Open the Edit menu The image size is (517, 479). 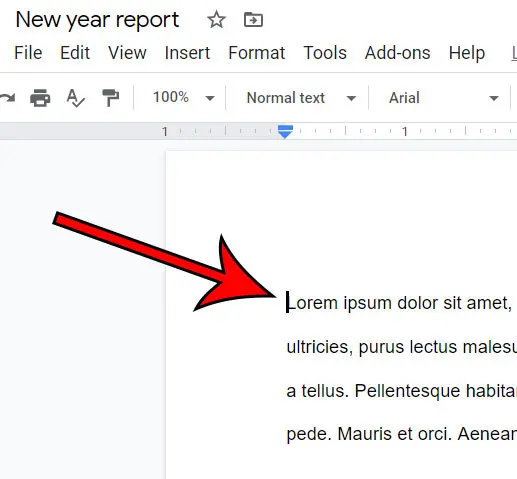75,53
